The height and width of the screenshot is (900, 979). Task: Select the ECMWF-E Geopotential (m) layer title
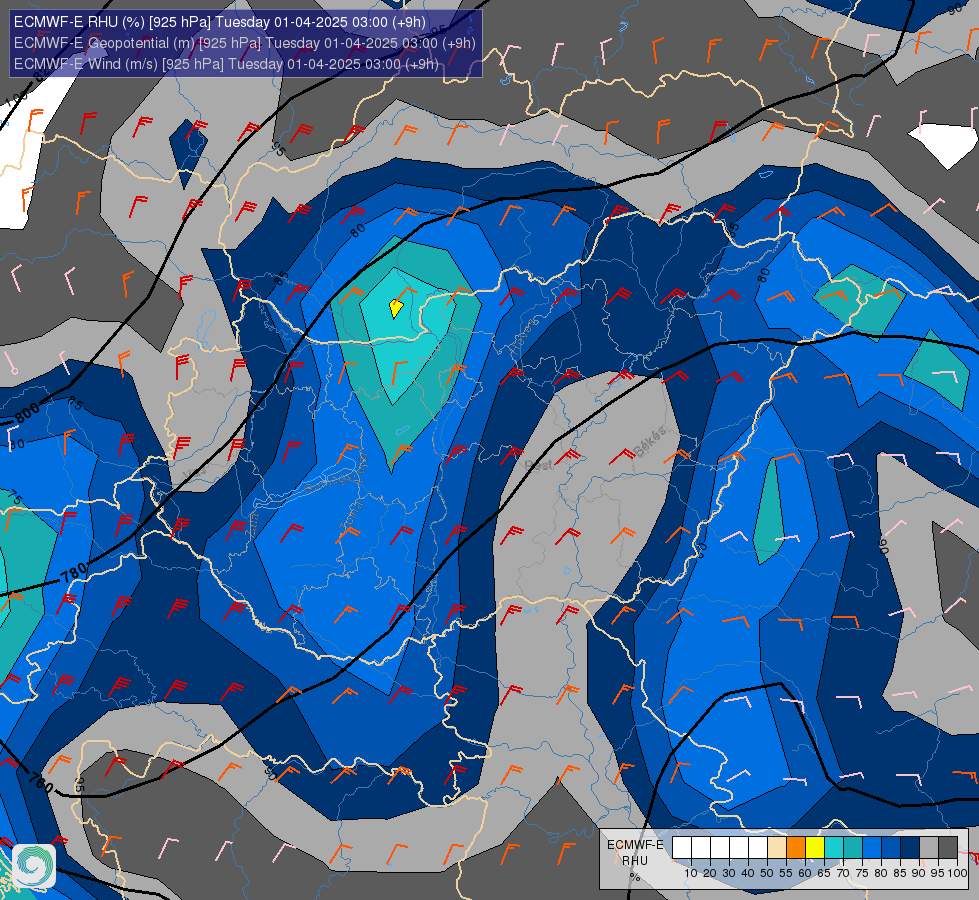click(x=245, y=43)
